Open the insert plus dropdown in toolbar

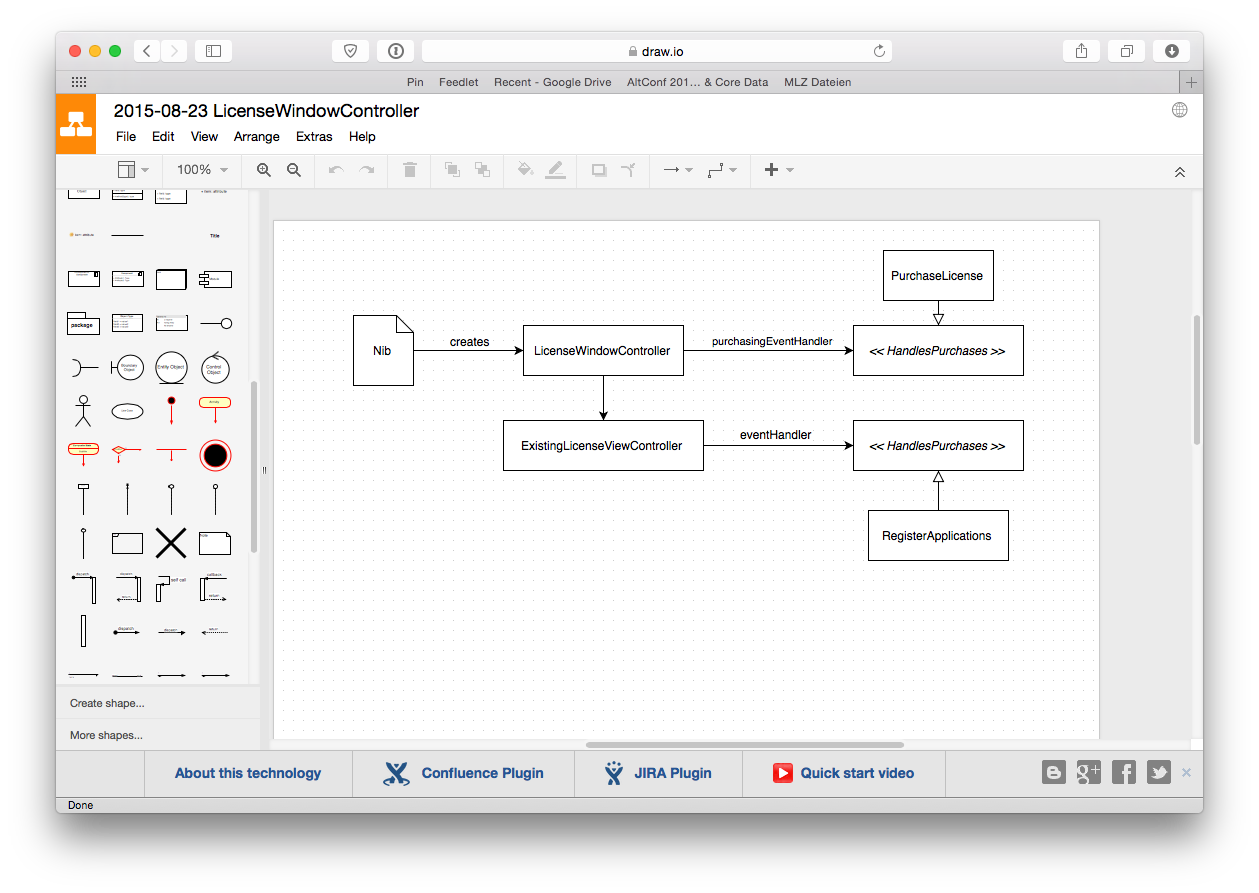pos(778,170)
